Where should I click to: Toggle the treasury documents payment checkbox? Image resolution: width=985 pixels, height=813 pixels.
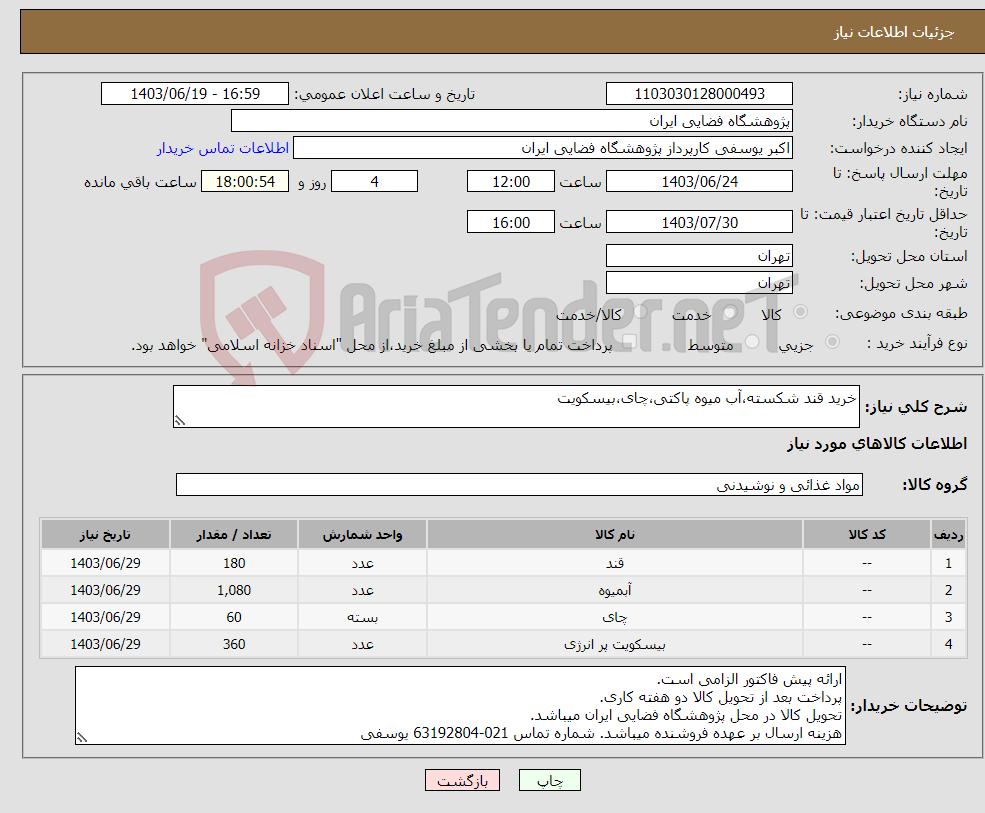coord(629,342)
